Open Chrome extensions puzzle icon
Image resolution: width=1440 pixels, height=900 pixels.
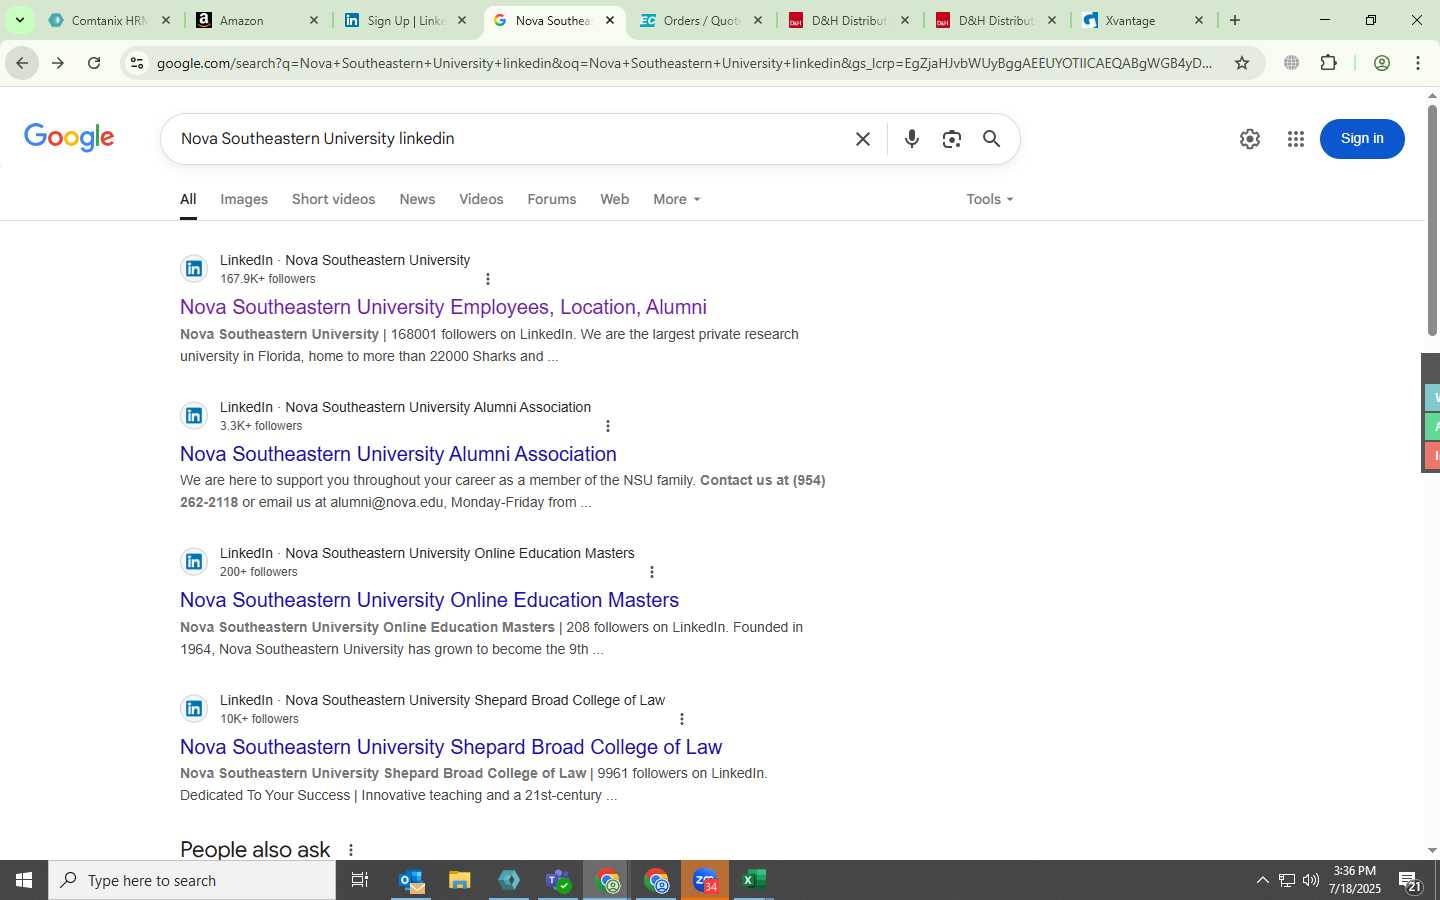click(1328, 63)
